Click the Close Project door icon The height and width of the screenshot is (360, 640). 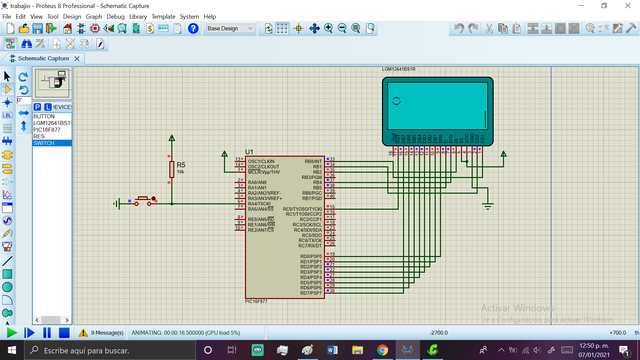(51, 29)
